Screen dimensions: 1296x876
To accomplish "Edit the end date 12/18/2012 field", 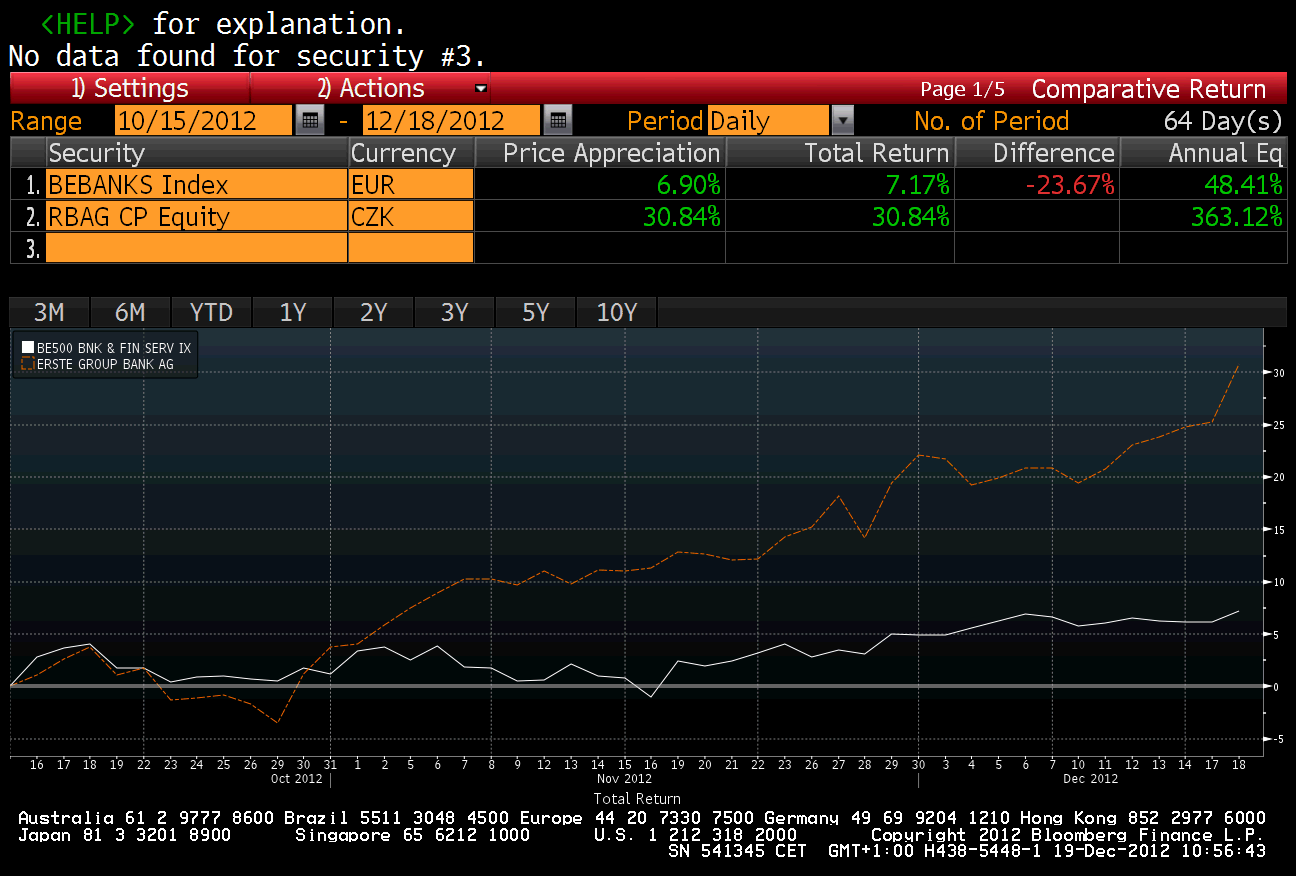I will 451,121.
